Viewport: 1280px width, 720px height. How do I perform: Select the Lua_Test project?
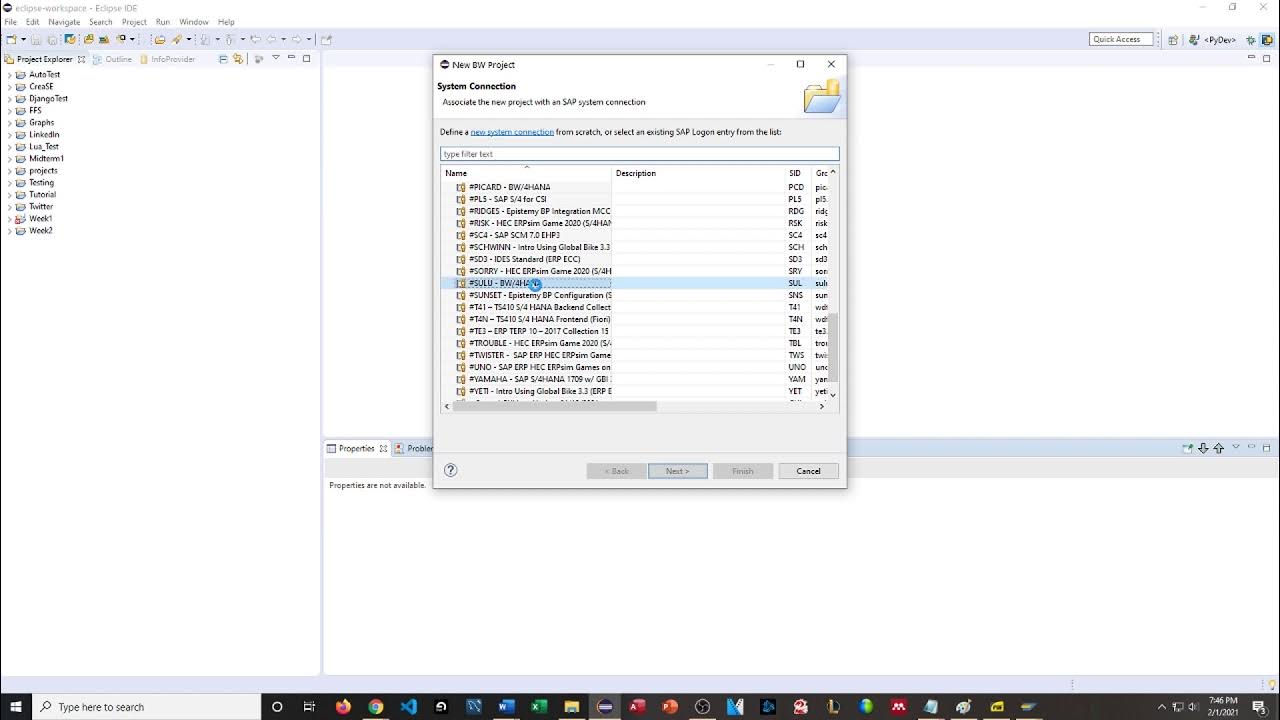click(44, 147)
